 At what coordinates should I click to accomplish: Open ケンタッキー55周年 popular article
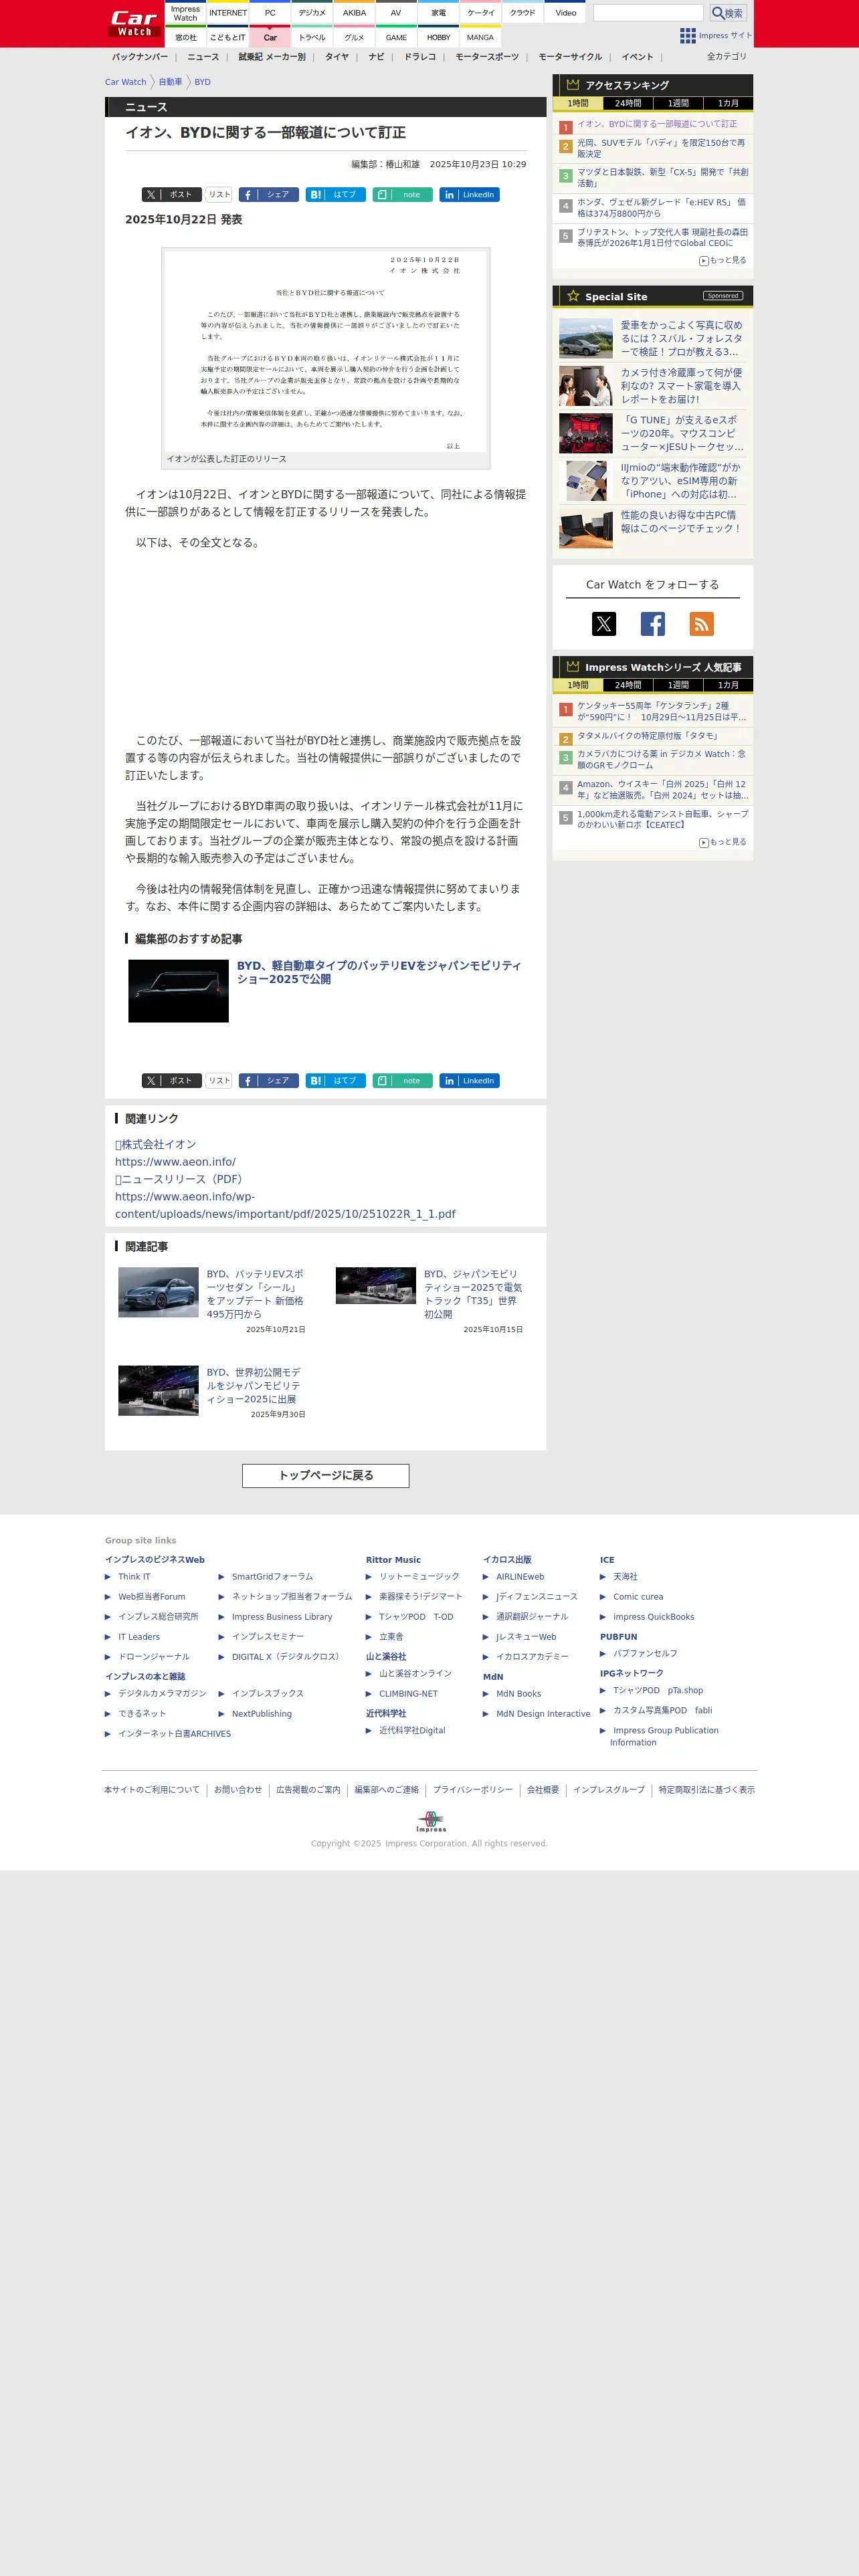tap(662, 711)
